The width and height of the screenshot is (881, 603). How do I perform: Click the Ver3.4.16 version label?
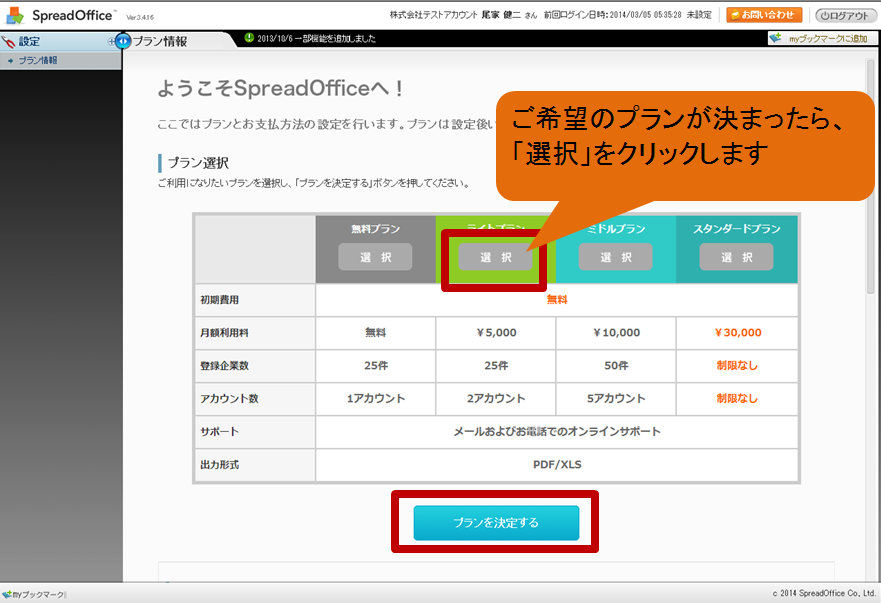coord(140,17)
